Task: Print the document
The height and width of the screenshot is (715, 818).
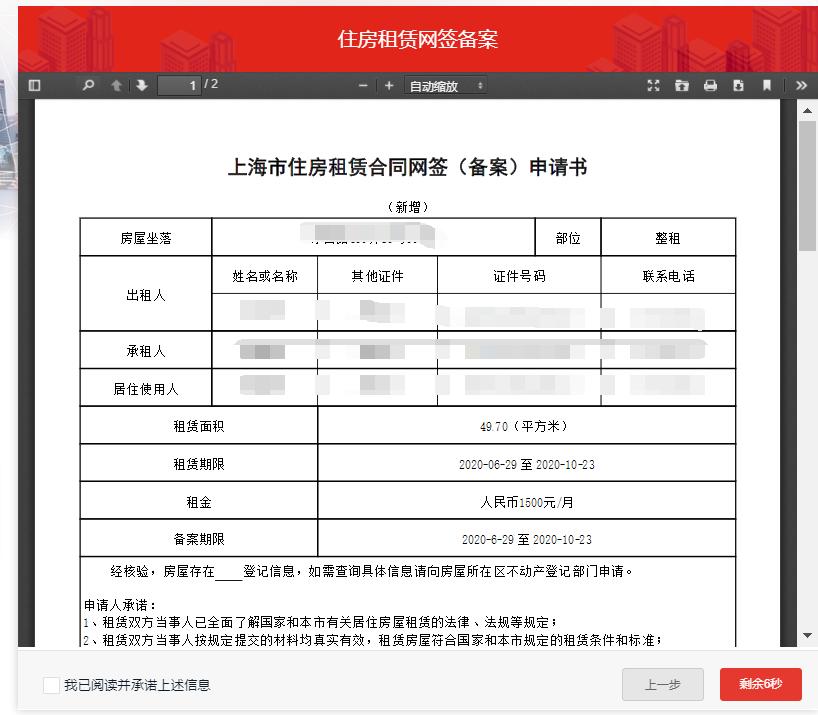Action: click(x=710, y=86)
